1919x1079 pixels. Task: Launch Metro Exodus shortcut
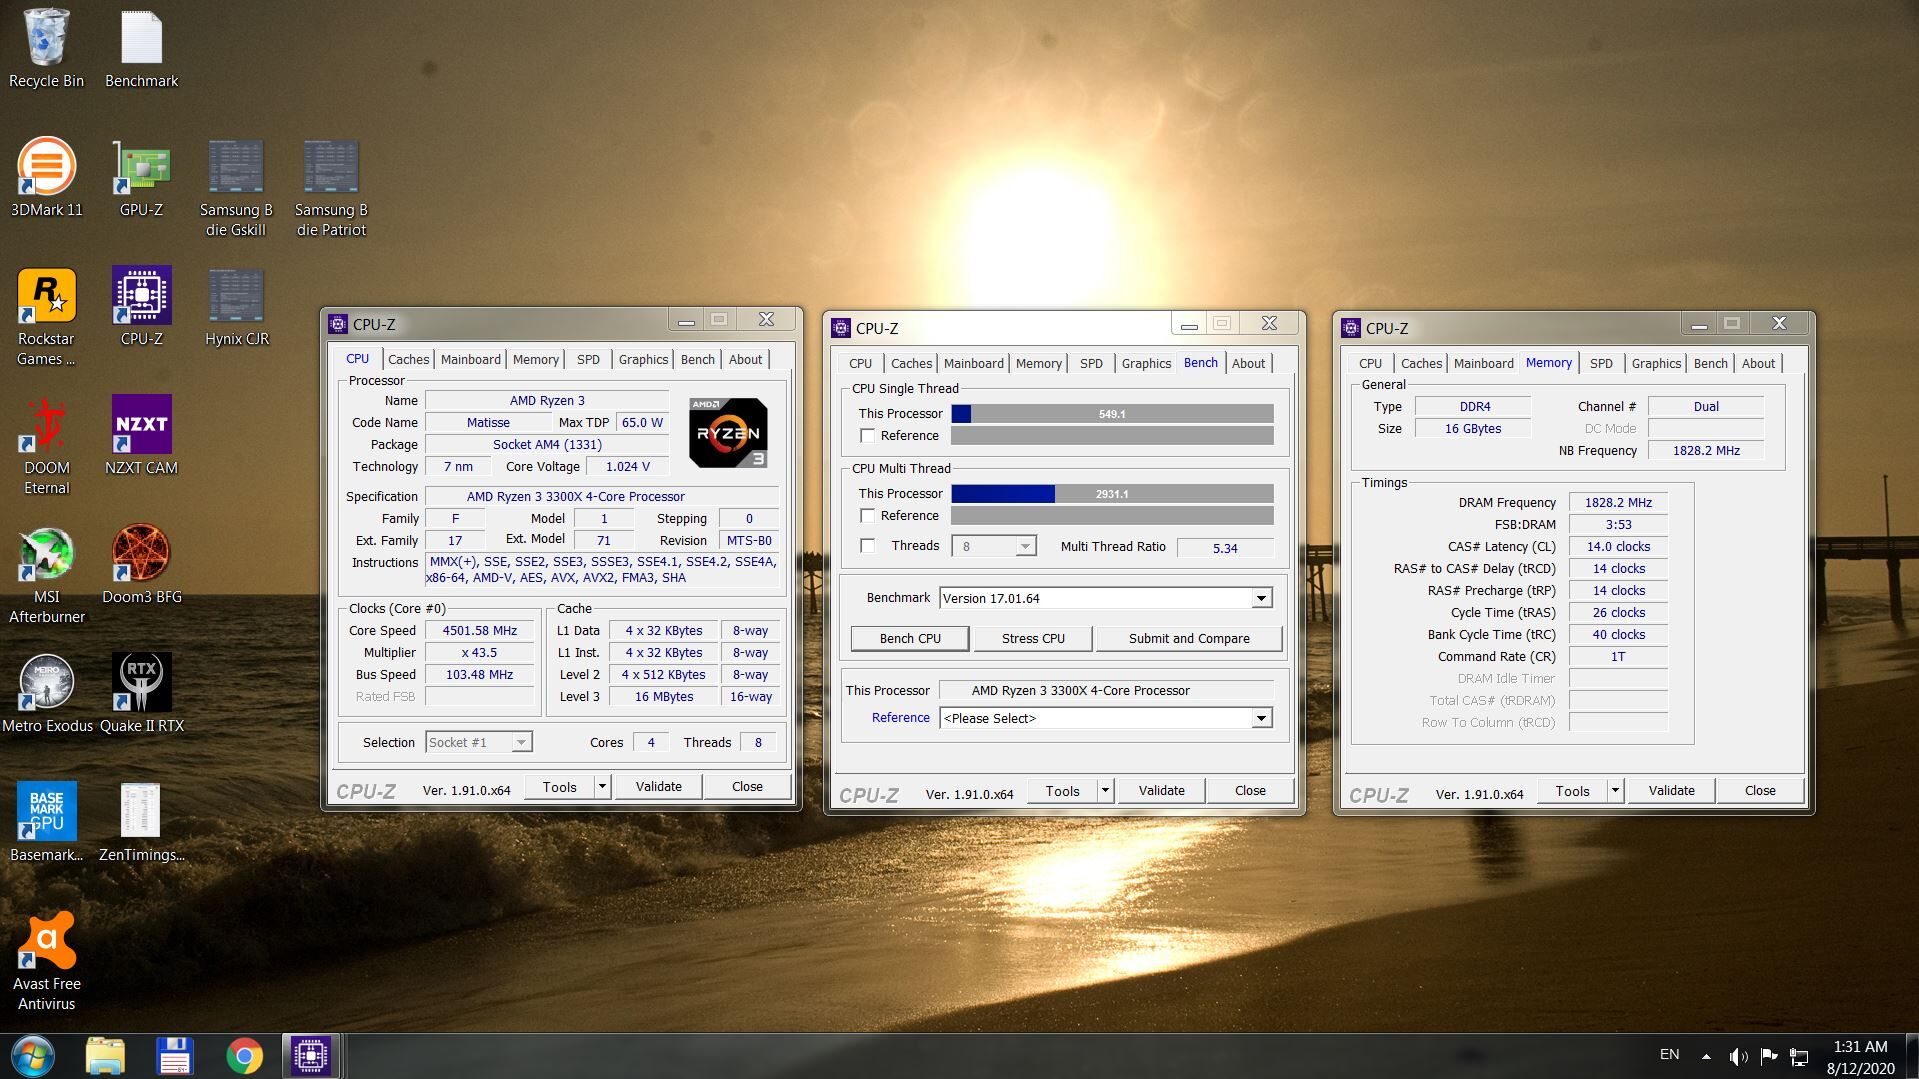46,693
